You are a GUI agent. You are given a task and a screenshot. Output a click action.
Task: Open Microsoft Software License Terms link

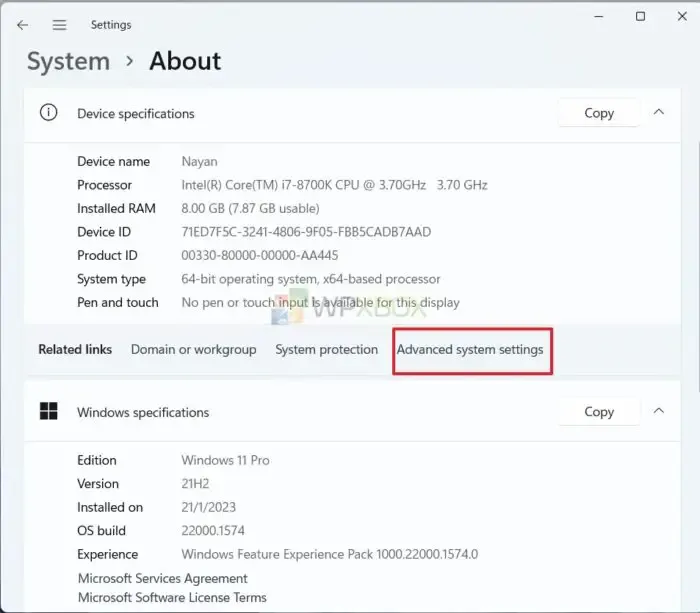coord(172,597)
